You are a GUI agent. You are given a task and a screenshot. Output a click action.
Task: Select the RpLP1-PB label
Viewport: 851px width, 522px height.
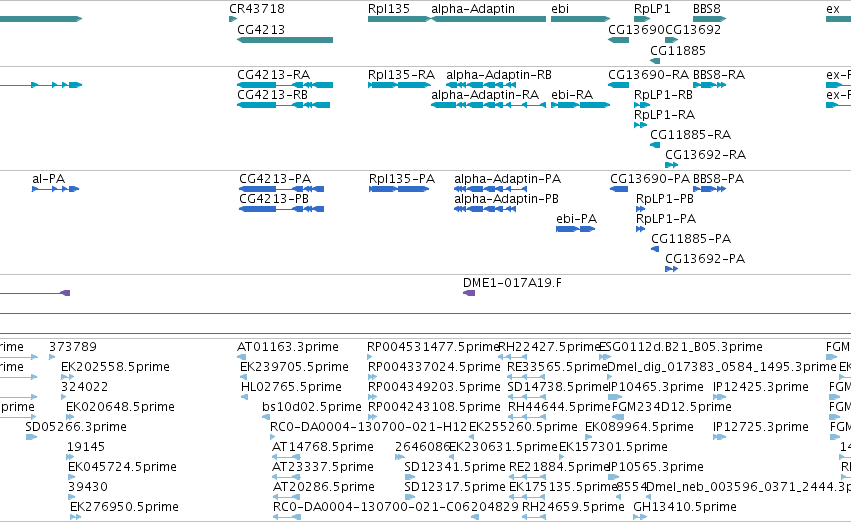[665, 199]
